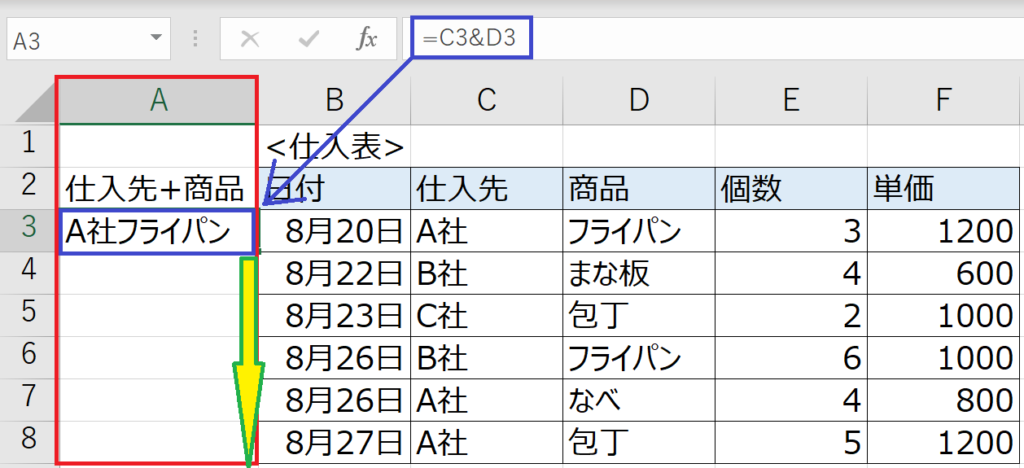Click the cancel X icon in formula bar
This screenshot has width=1024, height=468.
click(249, 40)
